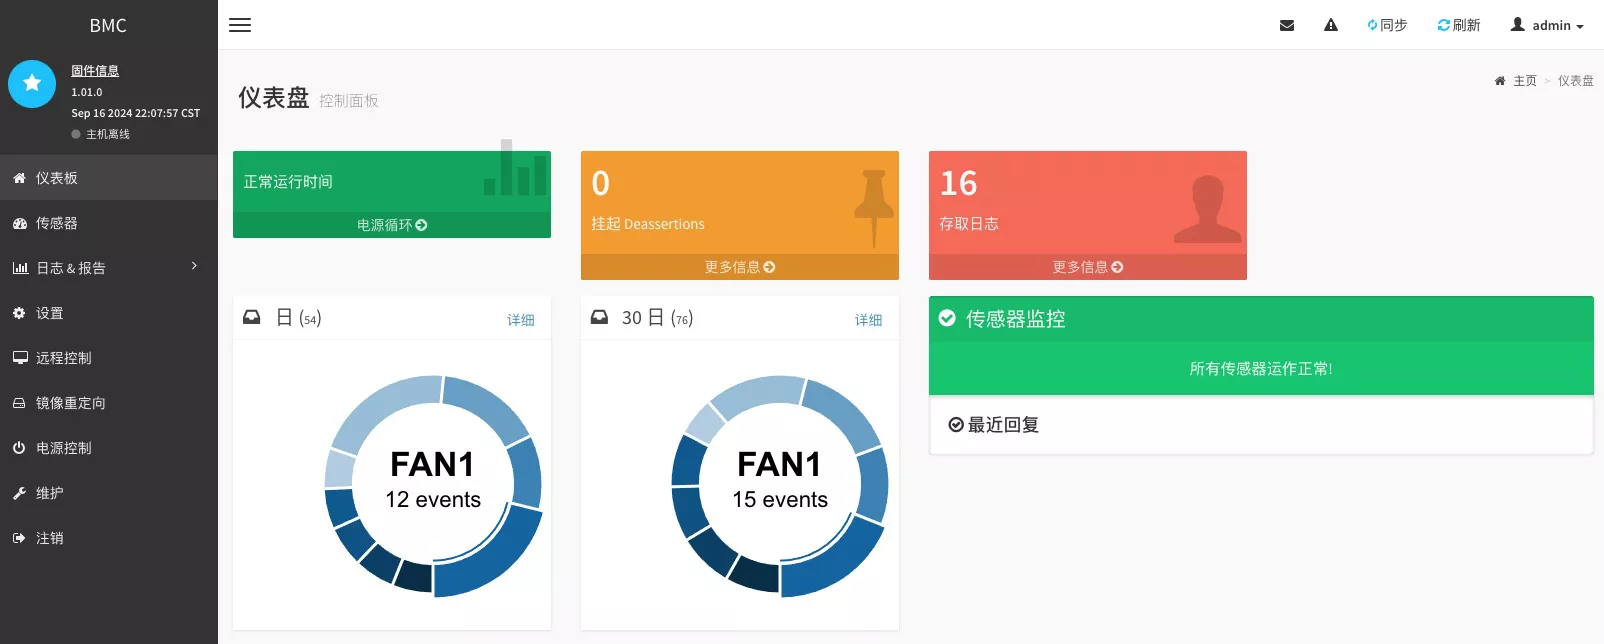This screenshot has height=644, width=1604.
Task: Click the large dark-blue segment of 12 events donut
Action: [x=497, y=559]
